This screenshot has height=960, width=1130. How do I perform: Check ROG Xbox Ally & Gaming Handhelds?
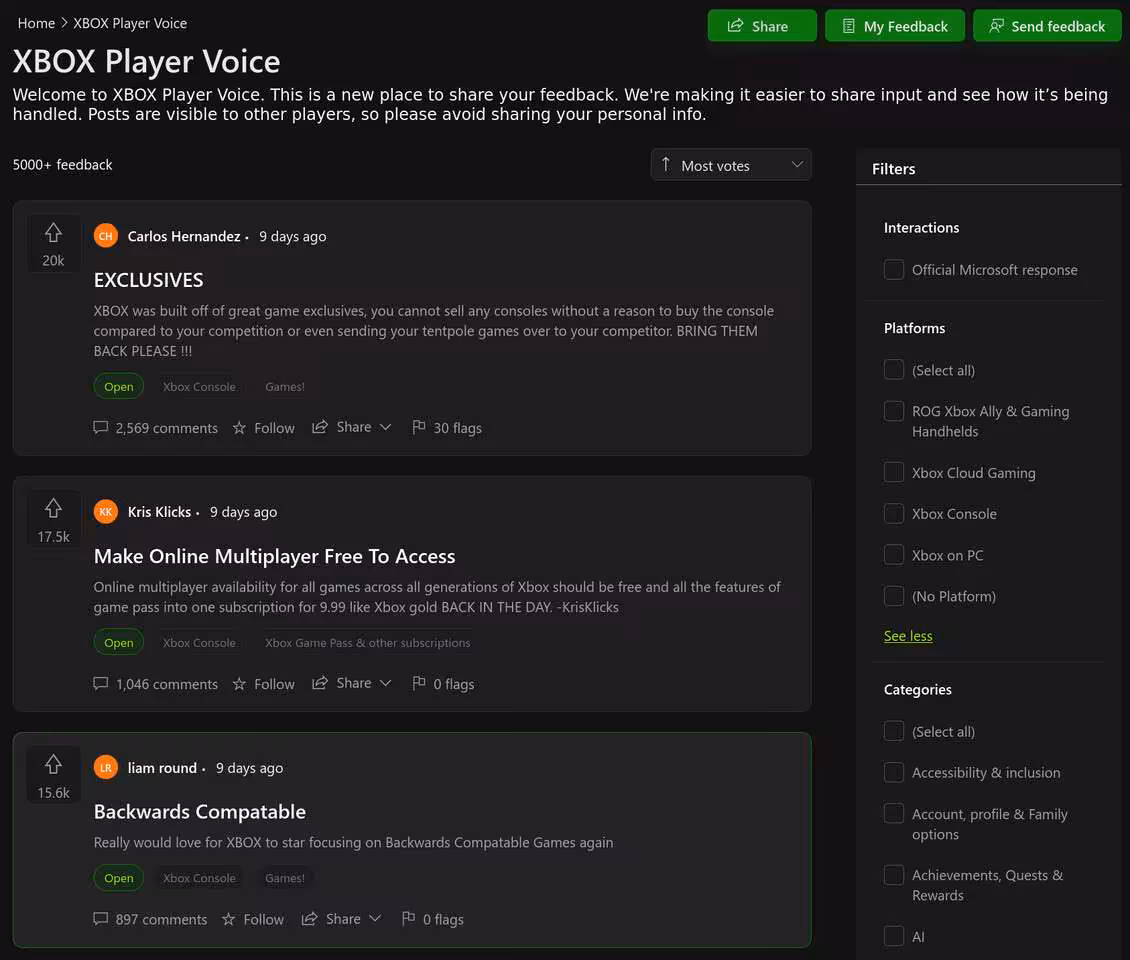[x=894, y=411]
